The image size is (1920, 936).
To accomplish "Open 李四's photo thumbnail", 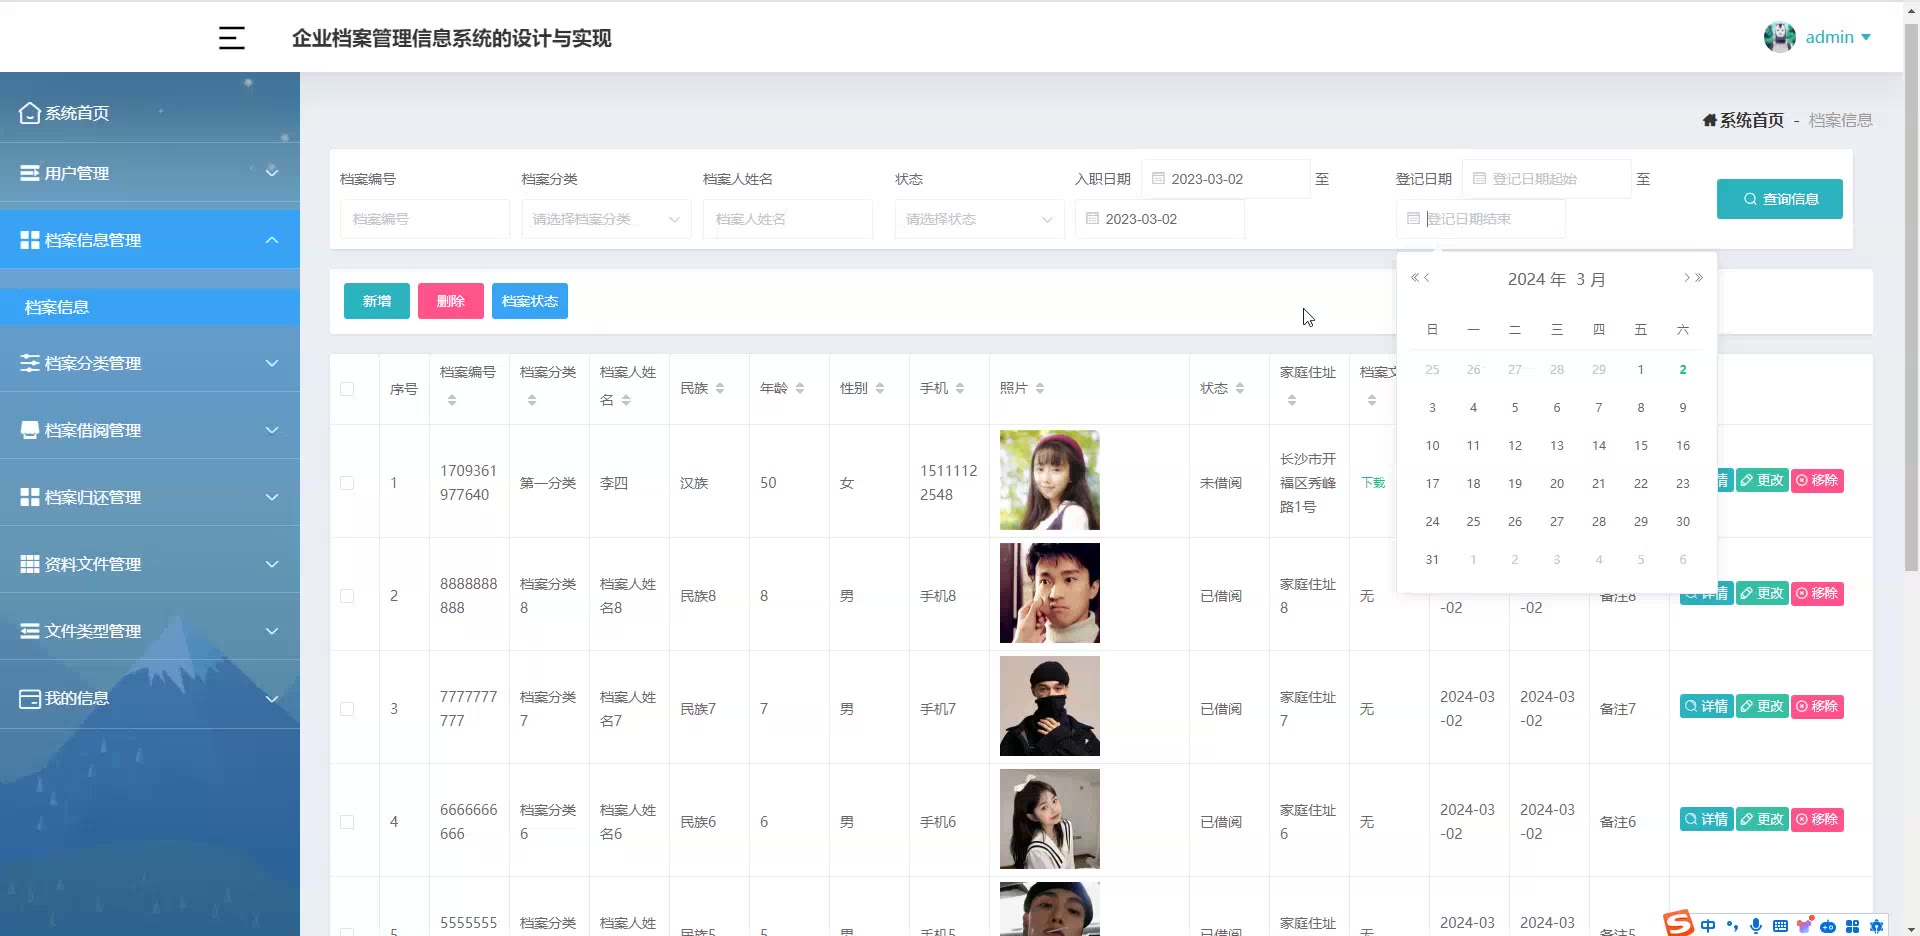I will click(1050, 480).
